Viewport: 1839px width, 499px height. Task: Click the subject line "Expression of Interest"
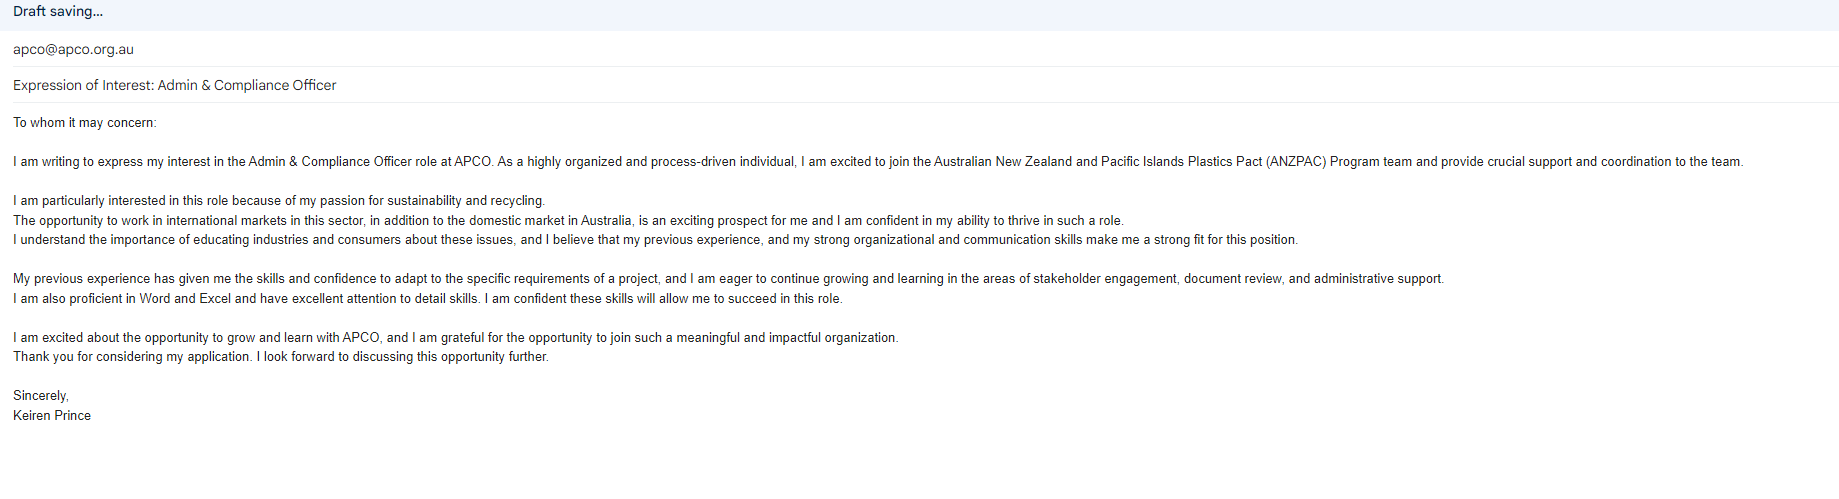click(x=83, y=85)
